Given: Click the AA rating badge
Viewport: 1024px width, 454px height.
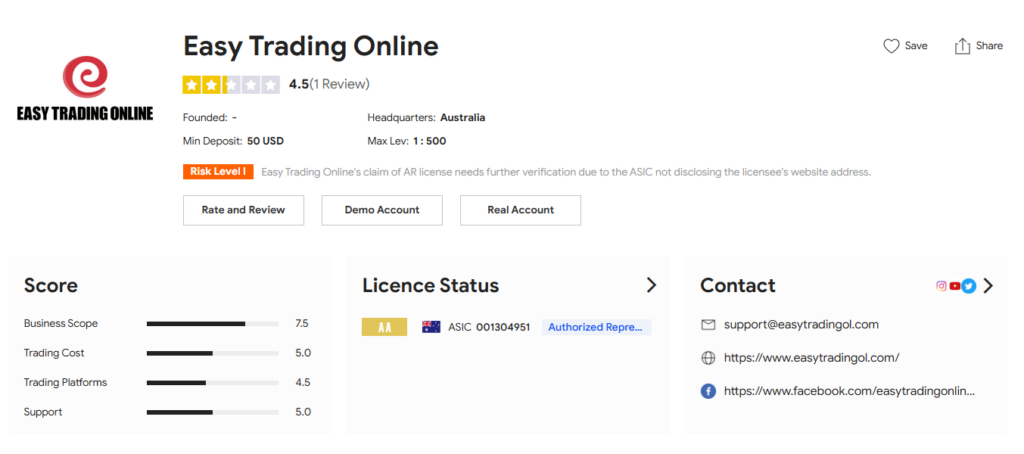Looking at the screenshot, I should [384, 327].
